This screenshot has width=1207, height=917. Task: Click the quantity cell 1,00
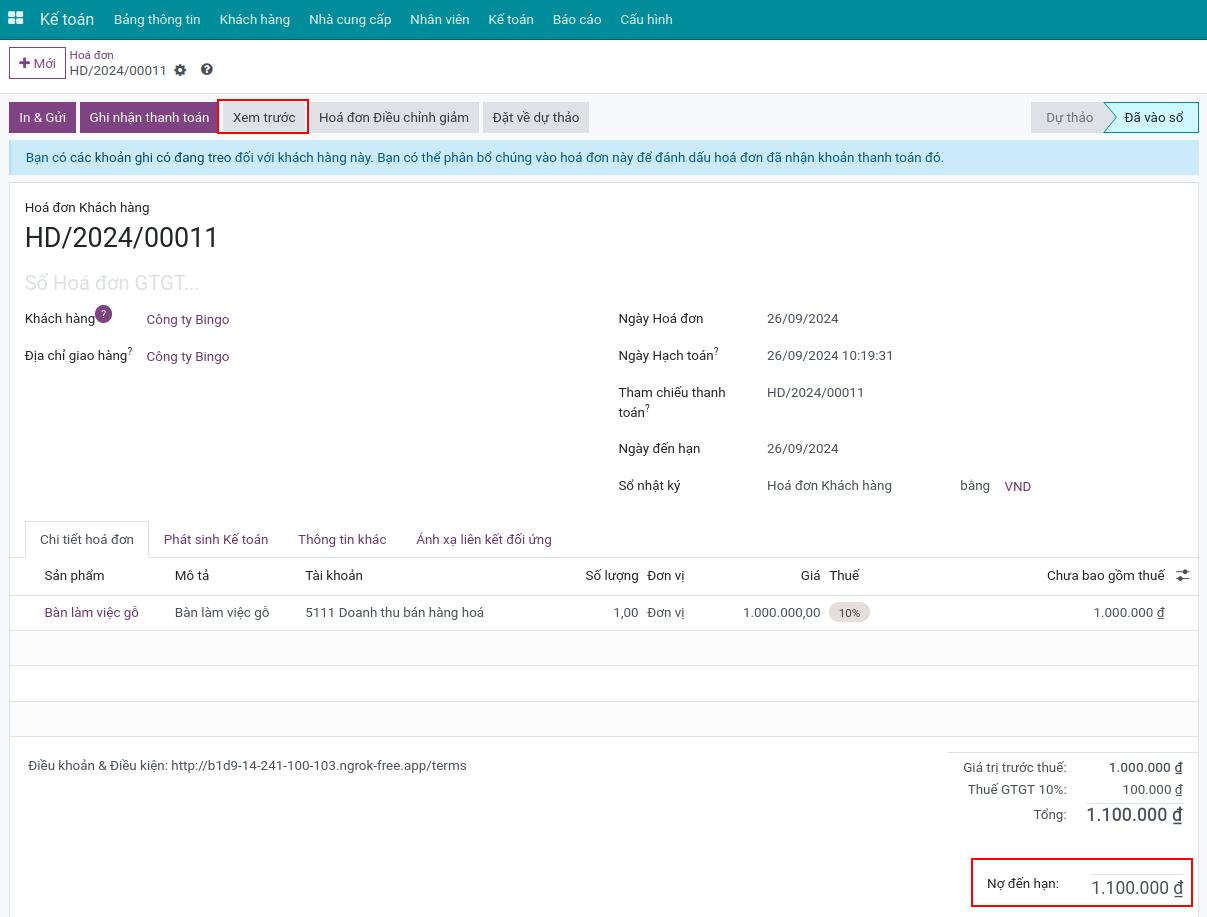[626, 612]
